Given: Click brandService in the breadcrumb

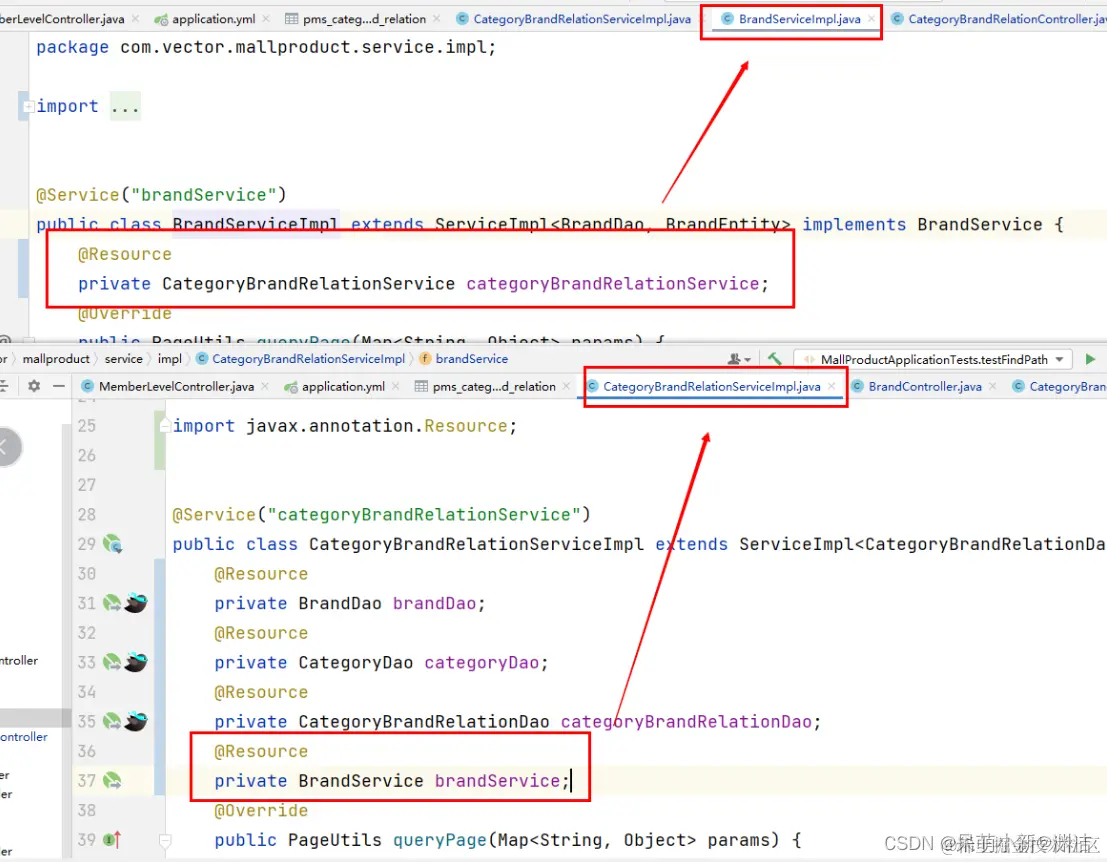Looking at the screenshot, I should 472,359.
